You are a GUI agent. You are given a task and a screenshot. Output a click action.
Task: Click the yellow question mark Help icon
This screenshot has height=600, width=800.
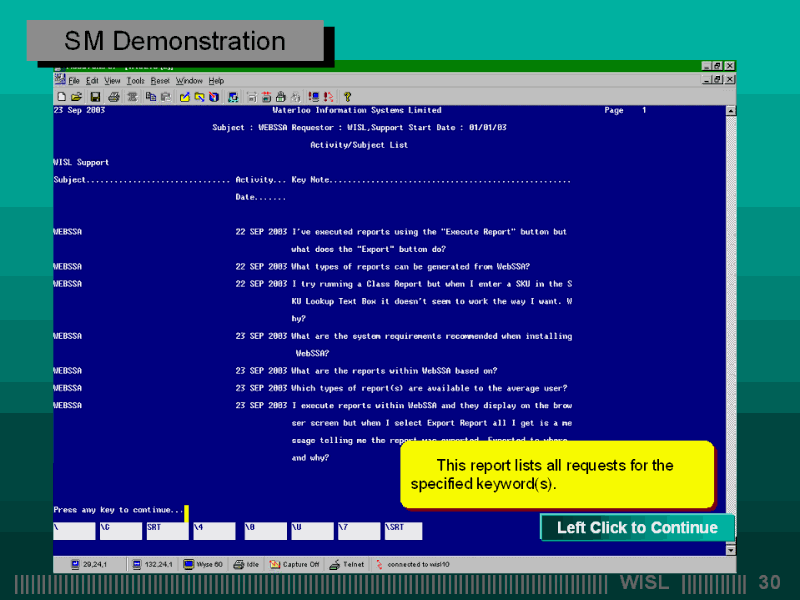click(x=347, y=97)
